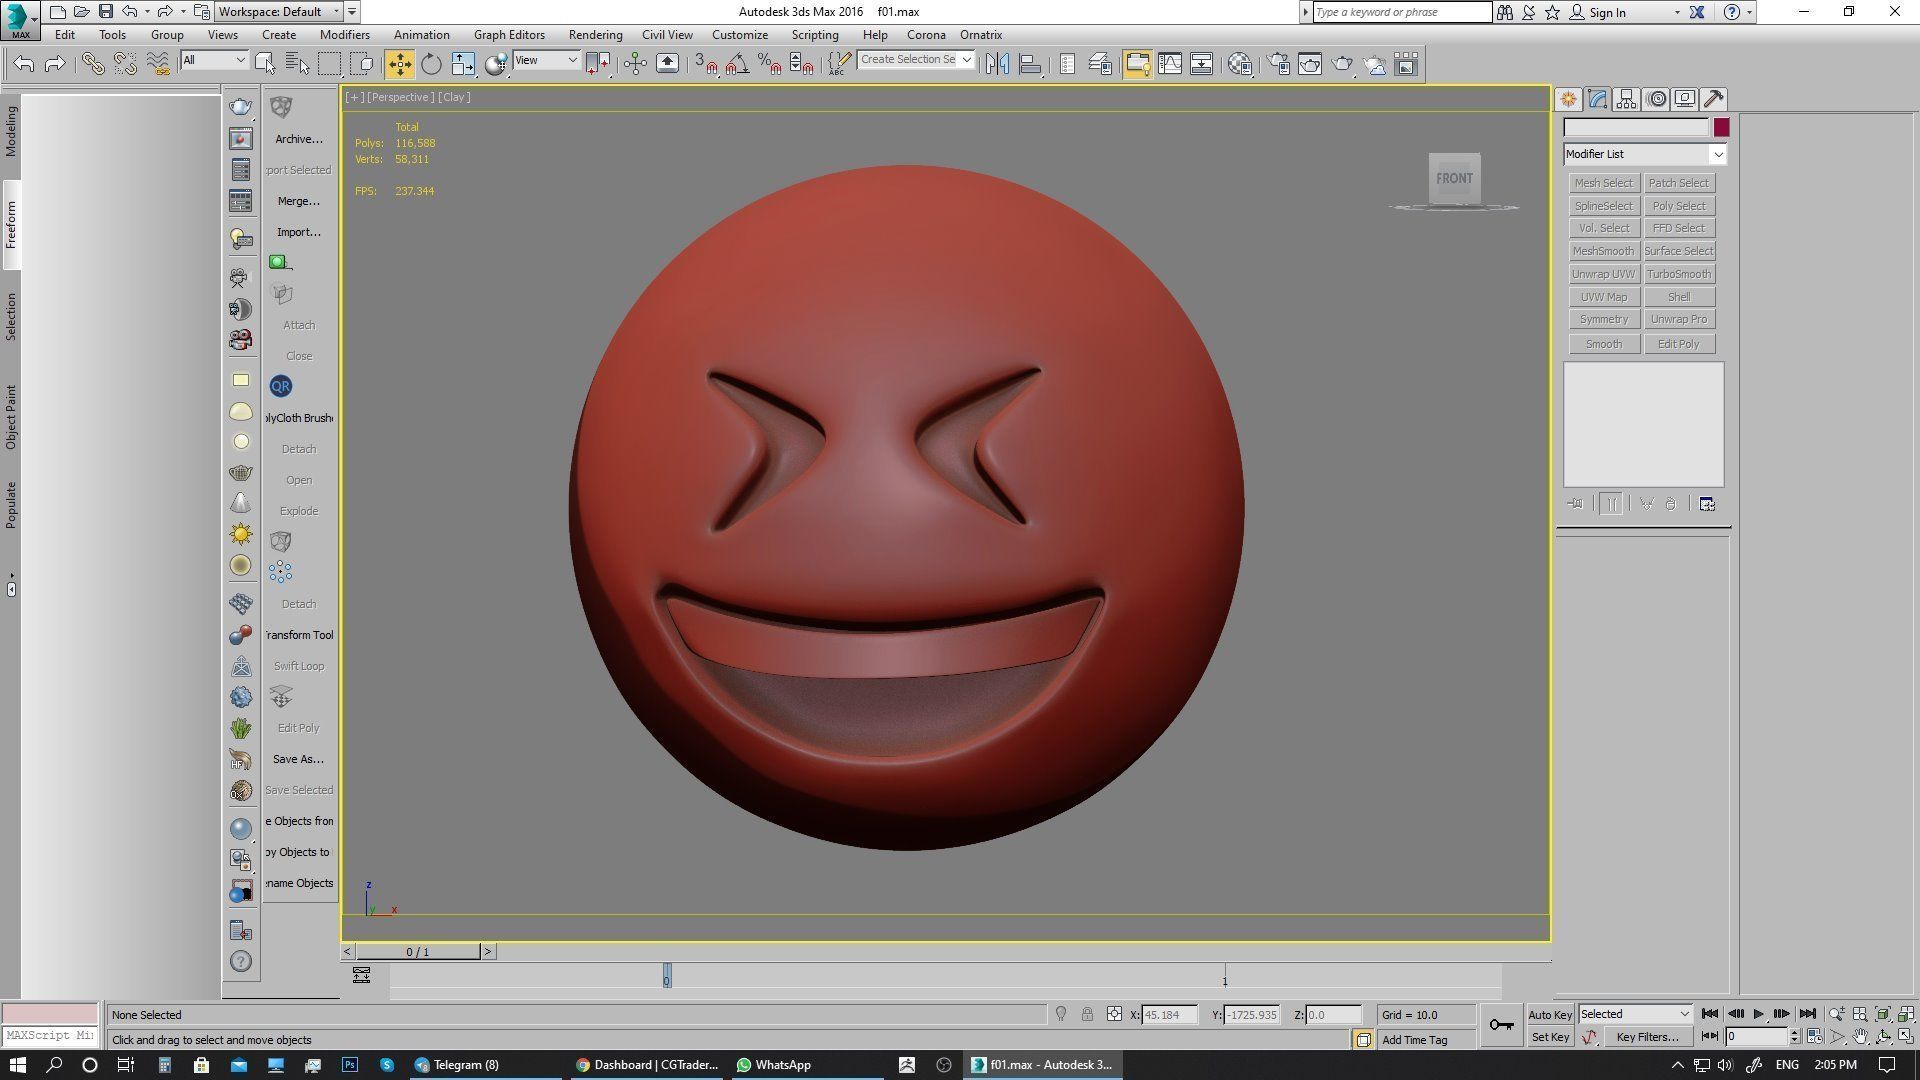Open the Graph Editors menu

pos(509,35)
